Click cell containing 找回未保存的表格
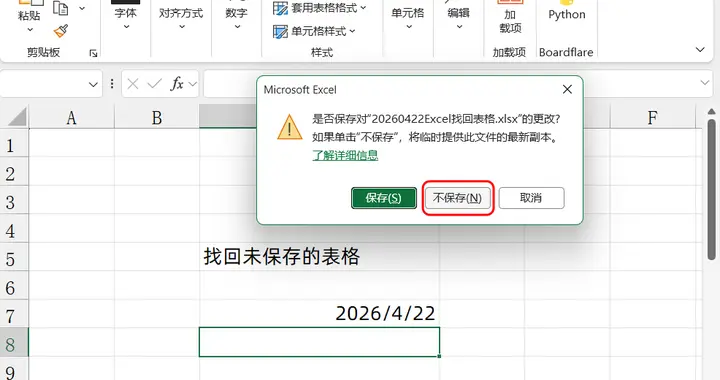This screenshot has height=380, width=720. coord(319,257)
